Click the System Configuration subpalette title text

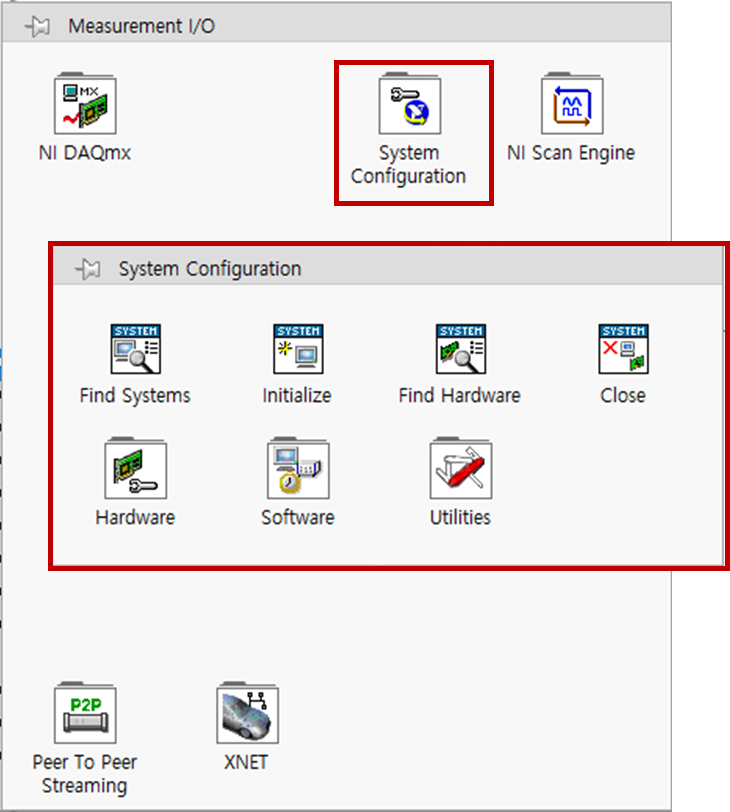tap(210, 269)
